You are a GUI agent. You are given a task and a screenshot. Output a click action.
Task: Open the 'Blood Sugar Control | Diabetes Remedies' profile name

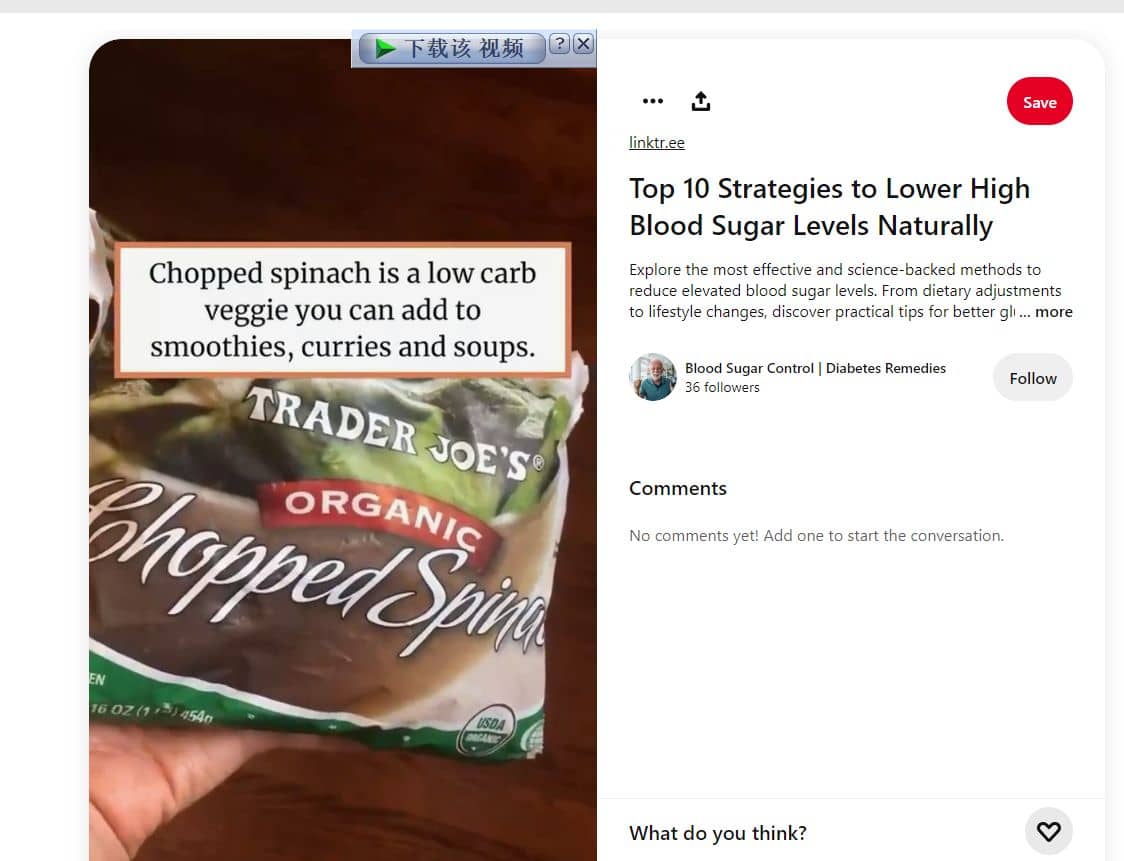(x=815, y=368)
